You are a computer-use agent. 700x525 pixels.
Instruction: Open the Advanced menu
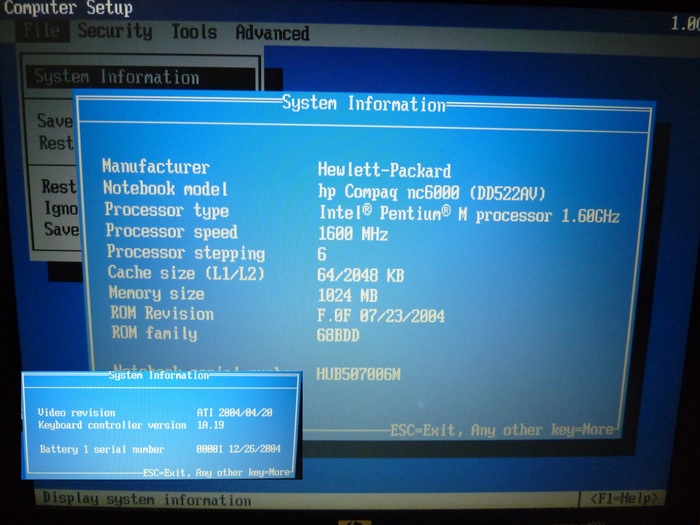click(x=272, y=33)
